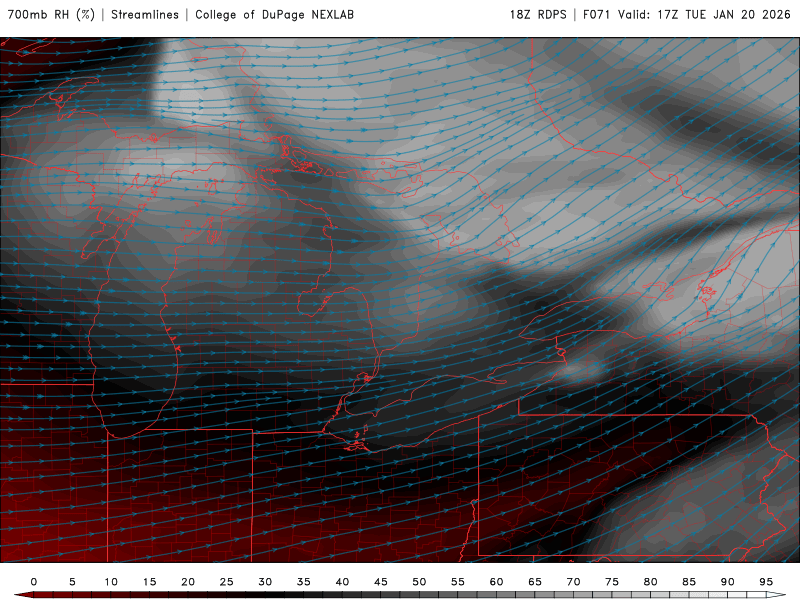The width and height of the screenshot is (800, 600).
Task: Click the 30 label on legend
Action: coord(265,582)
